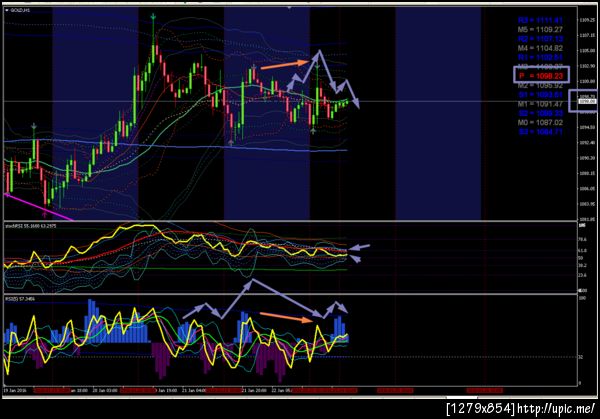Select the M4 = 1104.82 pivot label

(x=540, y=48)
